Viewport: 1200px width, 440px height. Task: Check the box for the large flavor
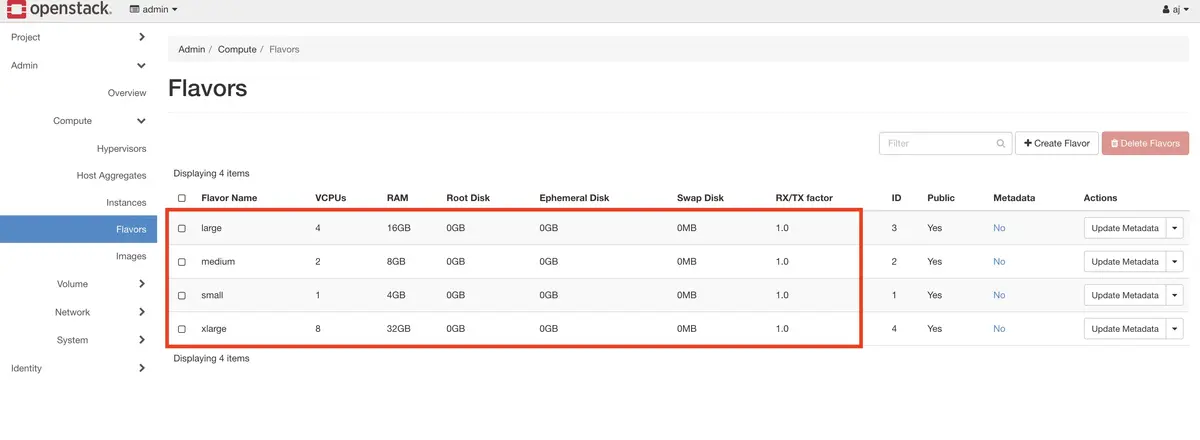pyautogui.click(x=181, y=229)
